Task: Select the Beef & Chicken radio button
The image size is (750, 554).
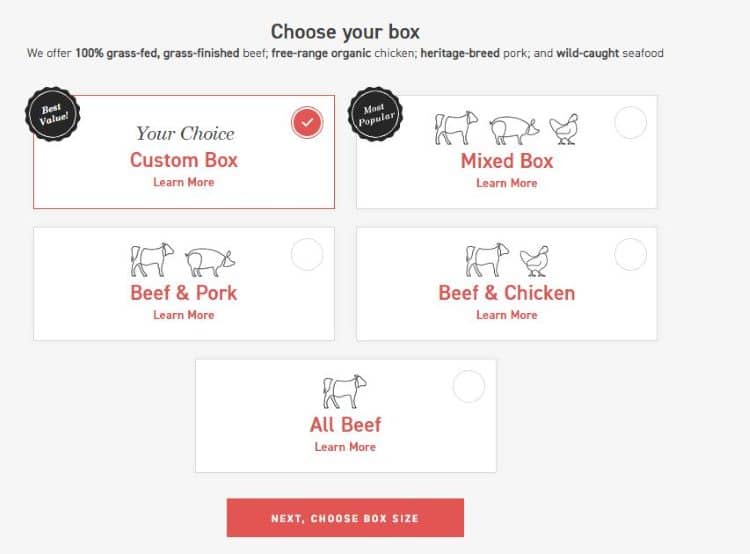Action: pyautogui.click(x=630, y=255)
